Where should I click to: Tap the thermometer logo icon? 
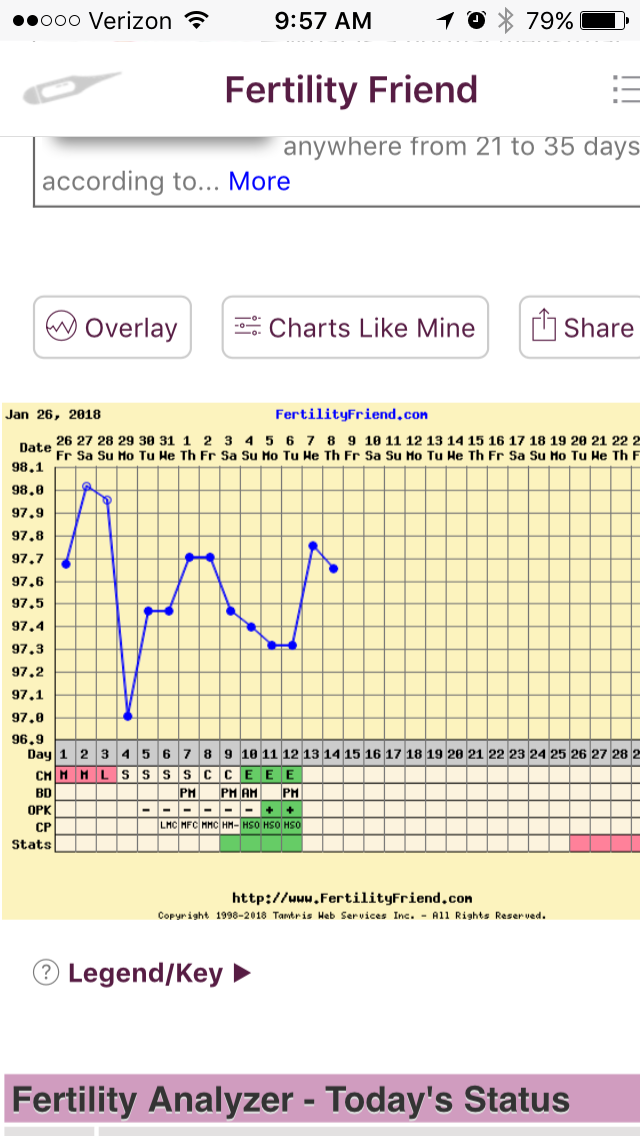72,89
